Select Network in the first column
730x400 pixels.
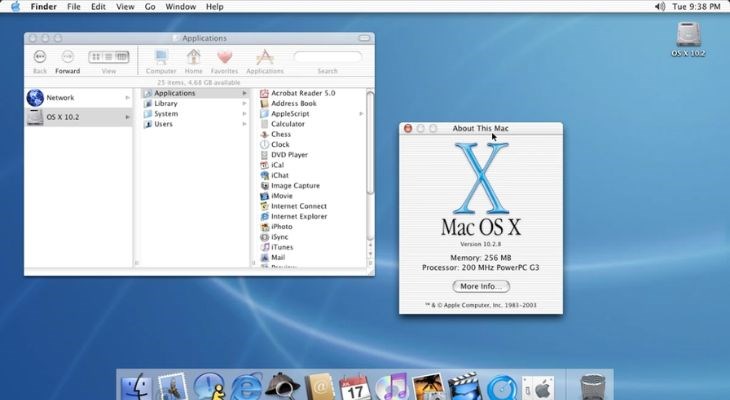(78, 98)
